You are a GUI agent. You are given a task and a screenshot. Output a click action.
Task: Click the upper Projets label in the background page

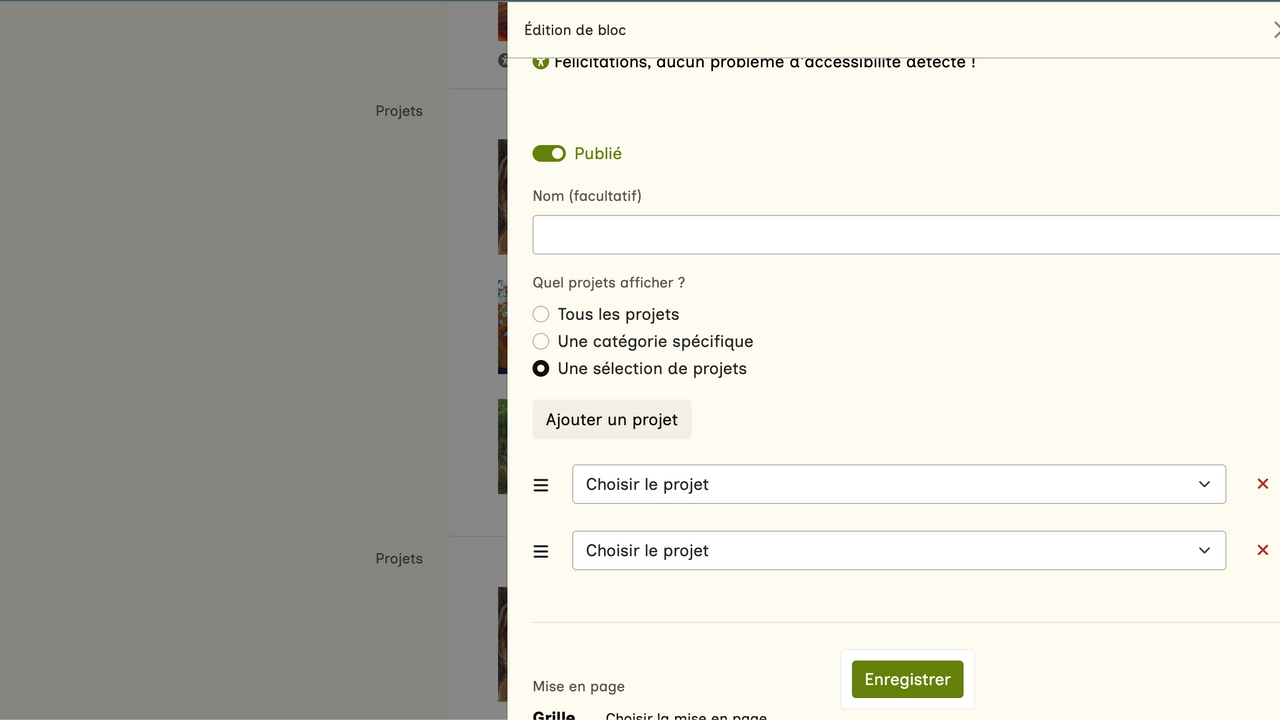point(399,111)
